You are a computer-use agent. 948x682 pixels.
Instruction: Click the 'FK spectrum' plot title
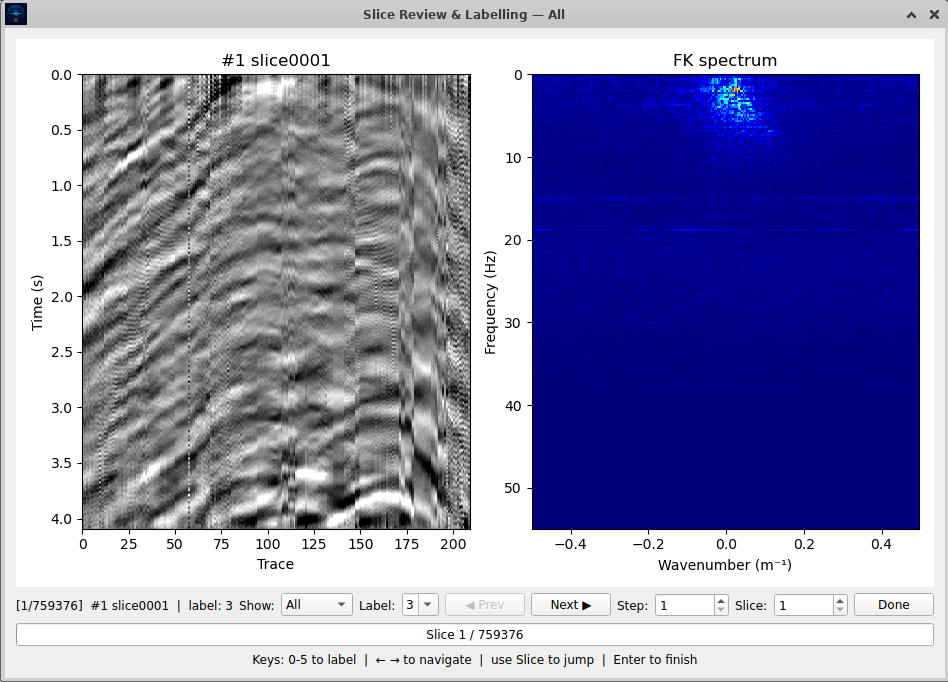click(x=725, y=60)
